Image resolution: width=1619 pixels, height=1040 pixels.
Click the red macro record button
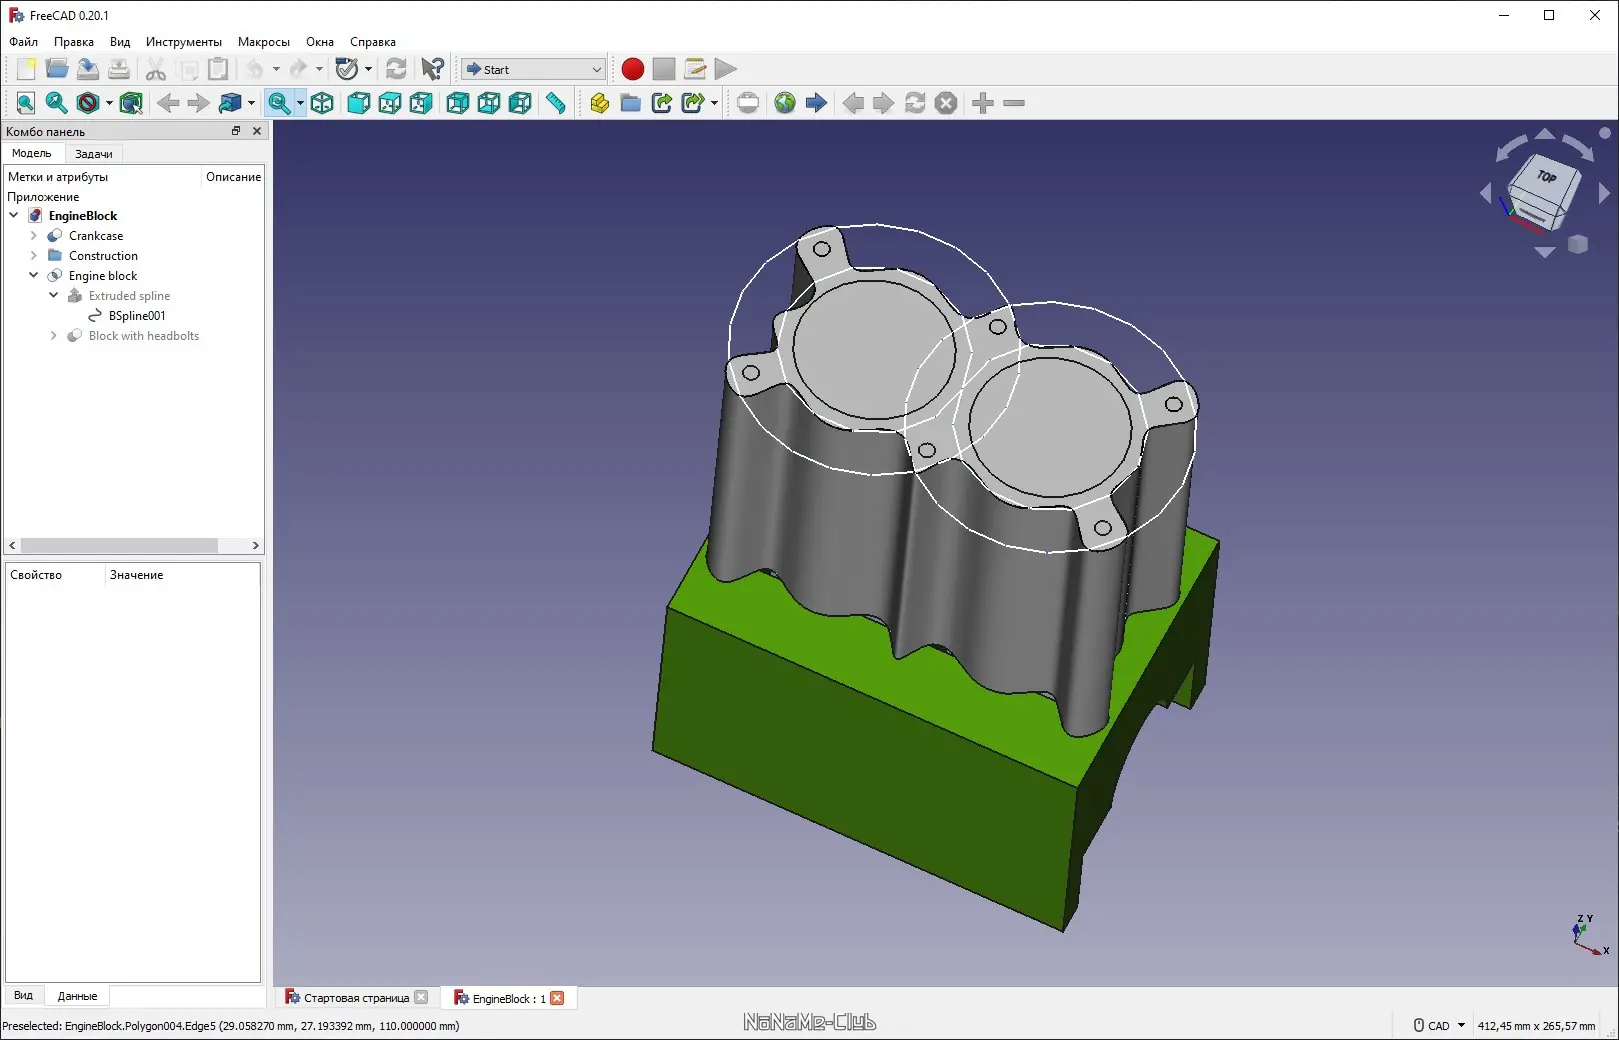click(632, 69)
